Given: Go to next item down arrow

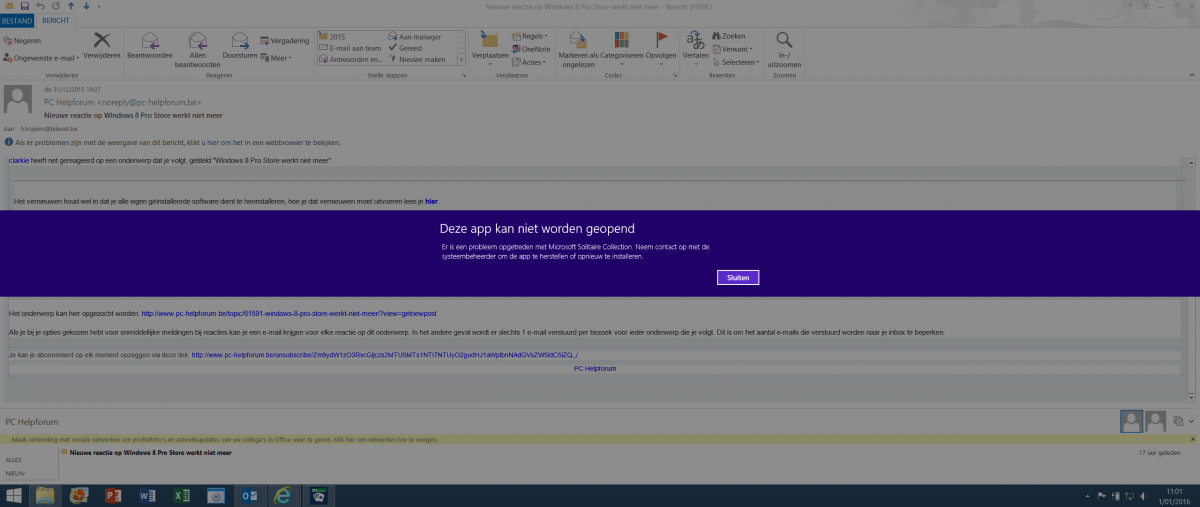Looking at the screenshot, I should coord(84,6).
